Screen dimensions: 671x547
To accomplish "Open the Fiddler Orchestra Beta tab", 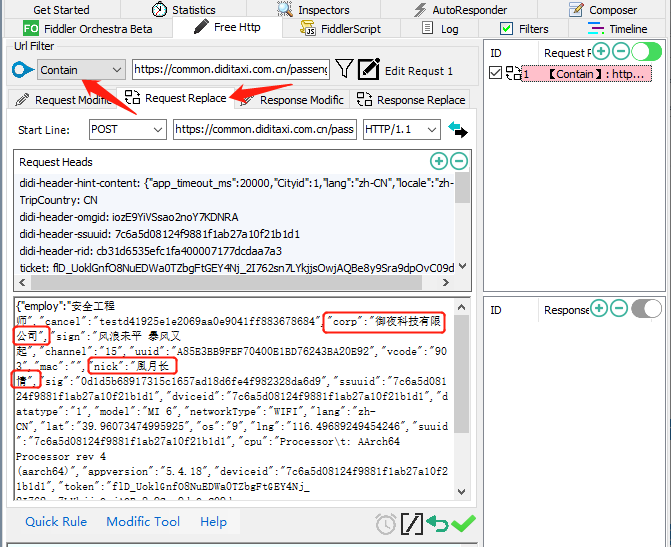I will [x=88, y=29].
